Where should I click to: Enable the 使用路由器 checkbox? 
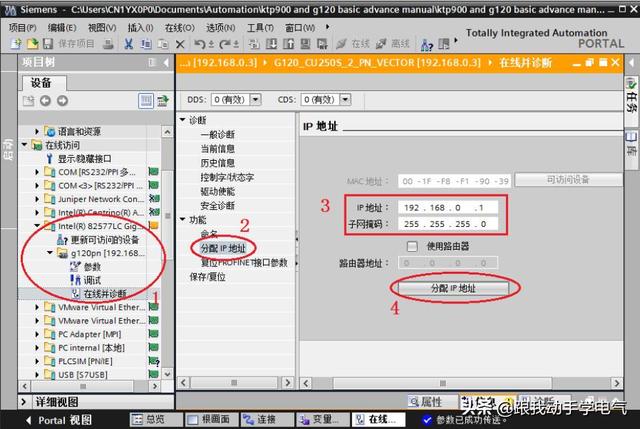pos(412,246)
